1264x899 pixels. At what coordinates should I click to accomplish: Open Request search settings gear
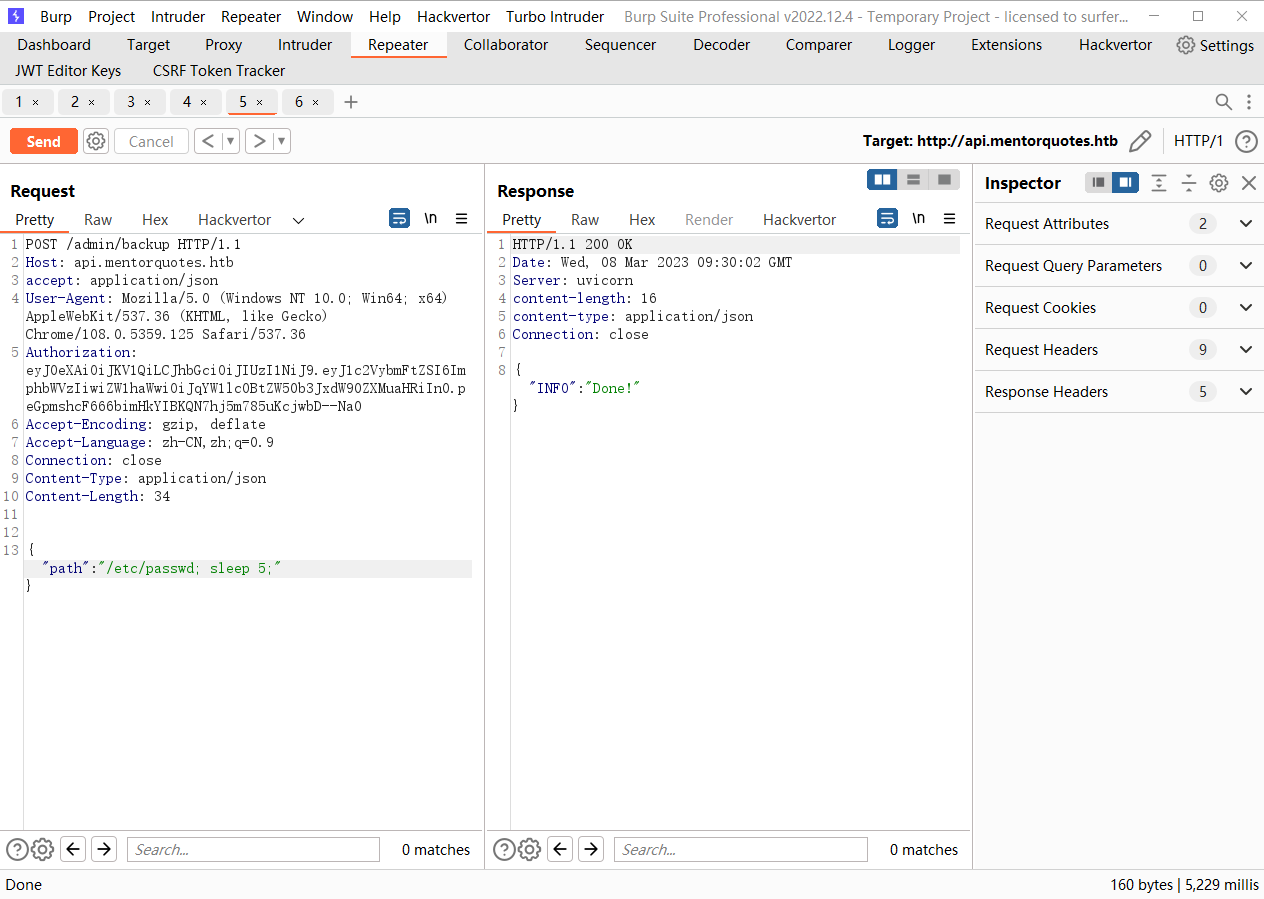coord(42,850)
